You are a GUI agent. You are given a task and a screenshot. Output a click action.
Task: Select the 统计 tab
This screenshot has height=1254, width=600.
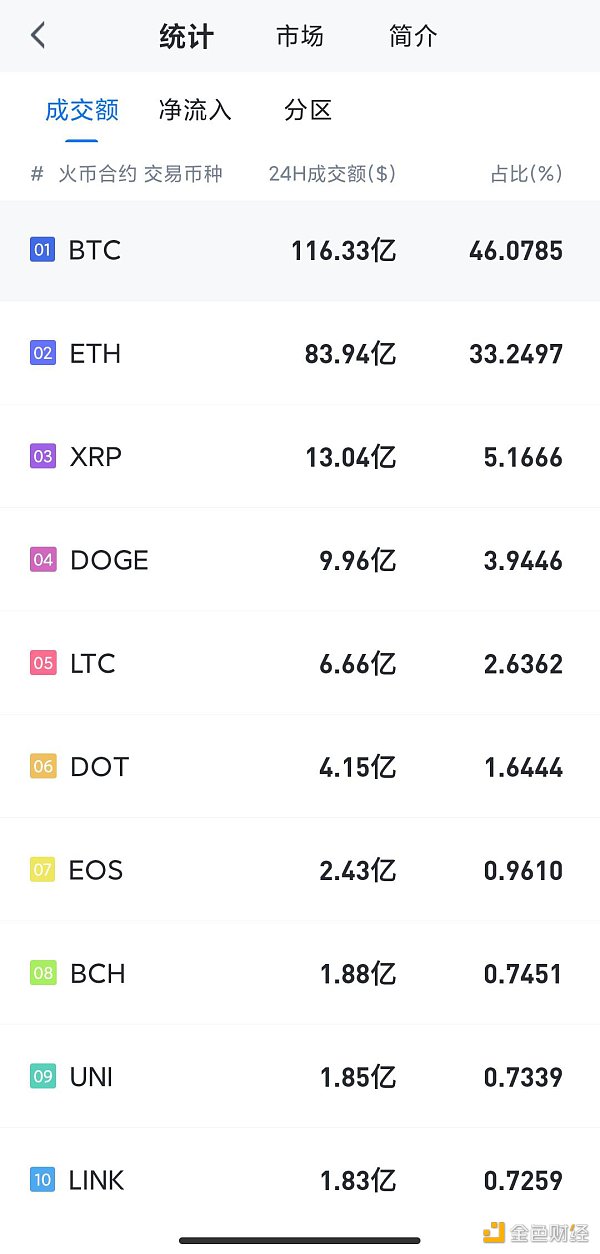pyautogui.click(x=187, y=37)
